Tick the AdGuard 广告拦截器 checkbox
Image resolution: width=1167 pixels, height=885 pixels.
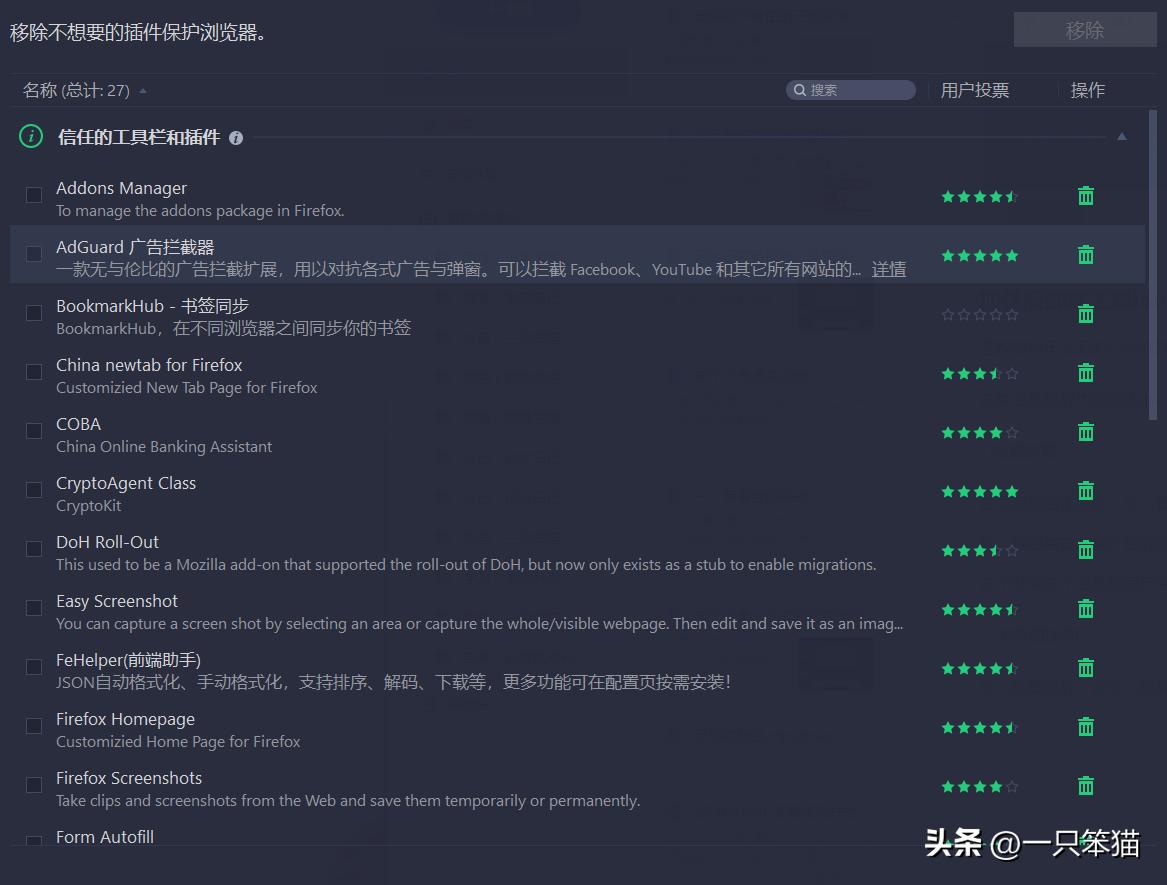[x=33, y=254]
